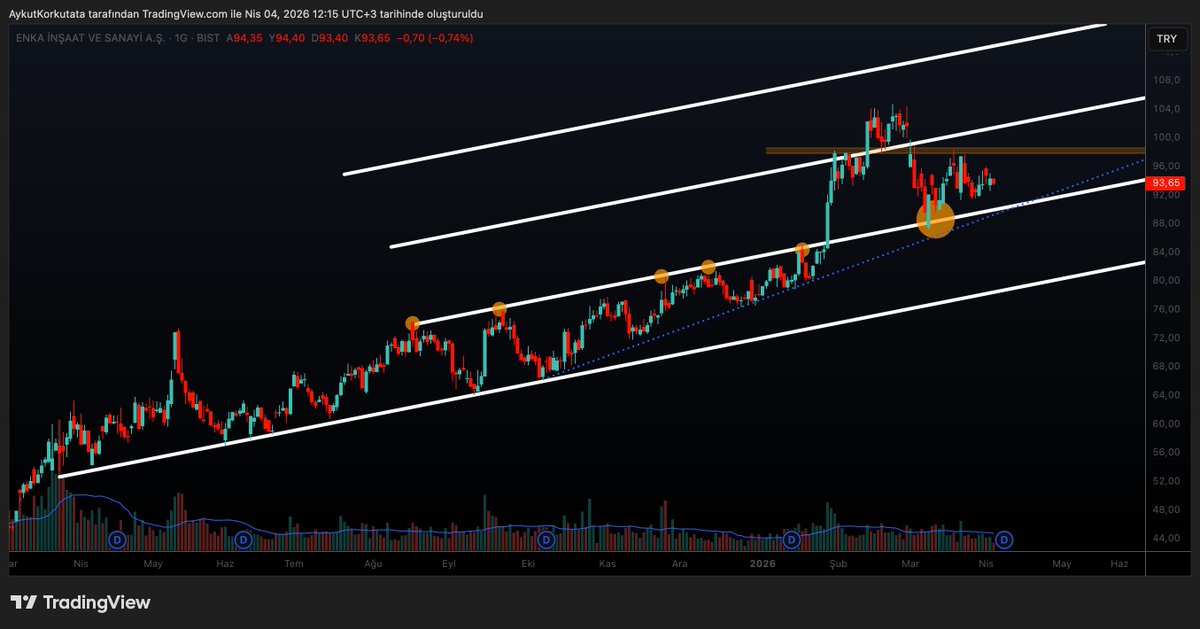Click the 60,0 price axis label
This screenshot has height=629, width=1200.
(x=1167, y=423)
